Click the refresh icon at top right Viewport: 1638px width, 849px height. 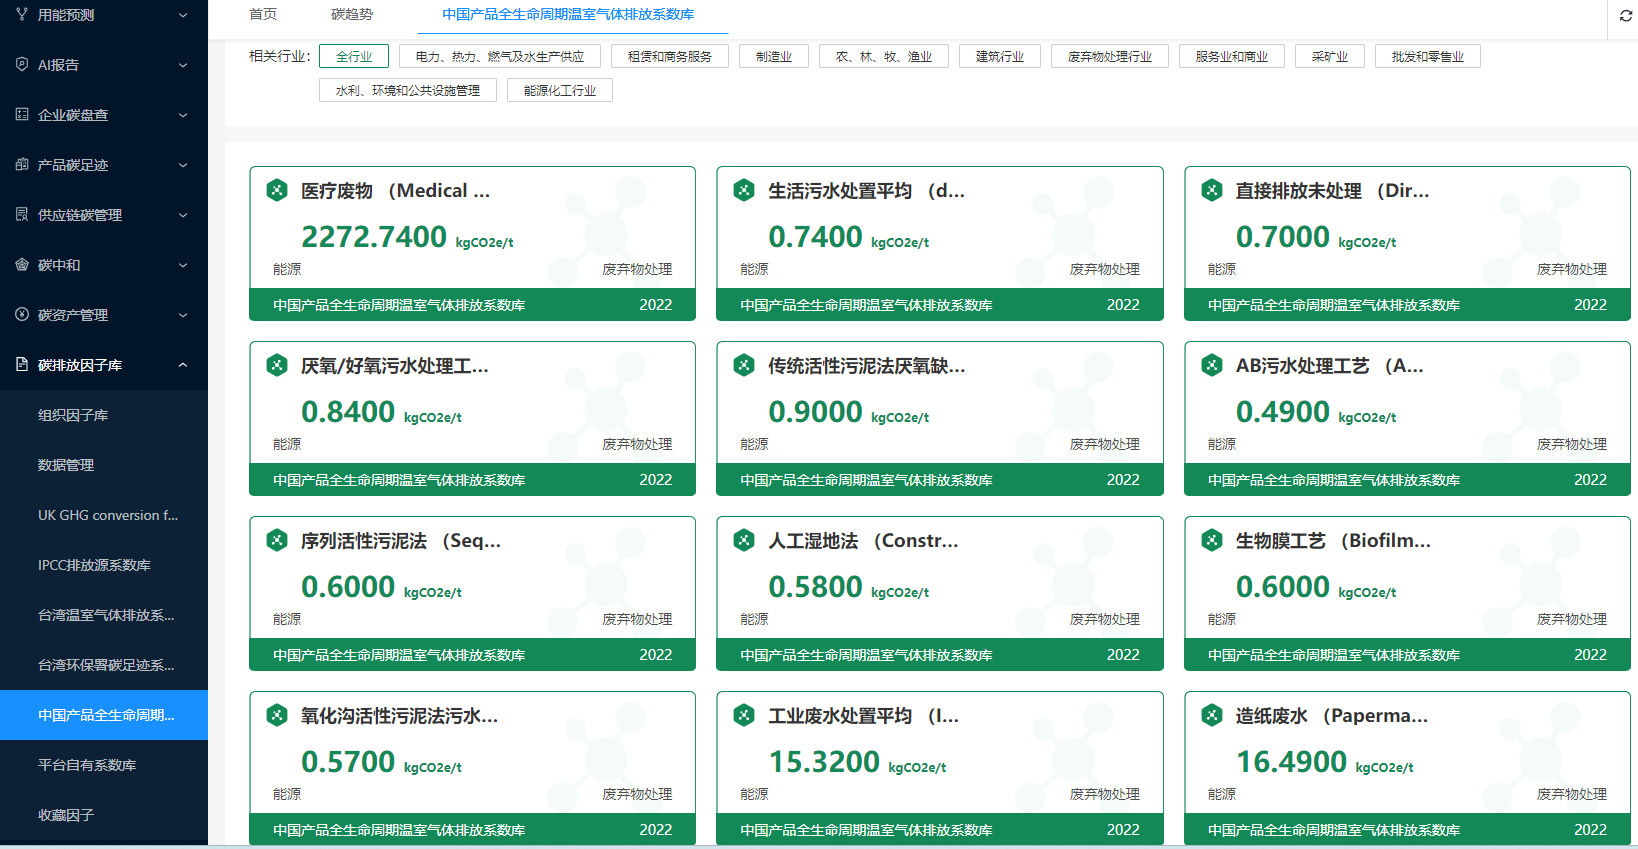1625,16
